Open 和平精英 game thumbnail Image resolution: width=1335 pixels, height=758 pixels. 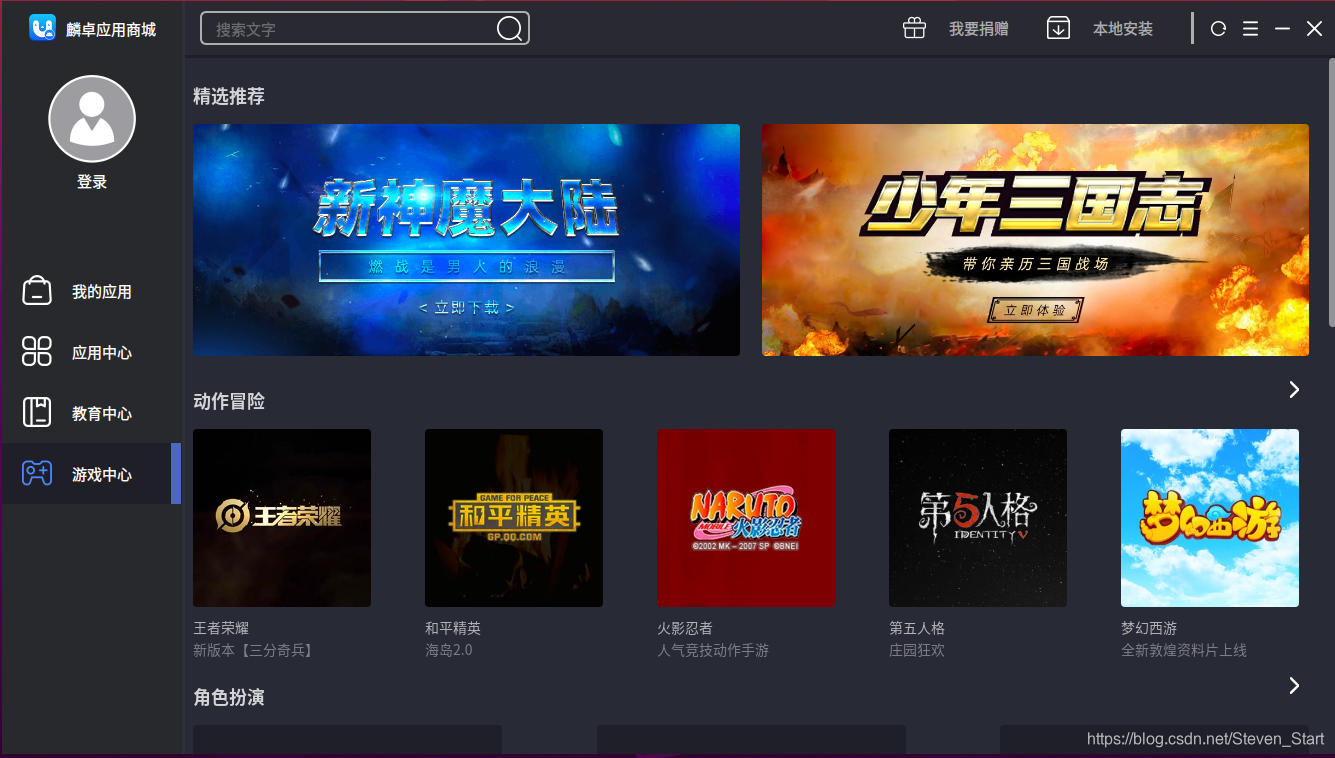coord(514,518)
